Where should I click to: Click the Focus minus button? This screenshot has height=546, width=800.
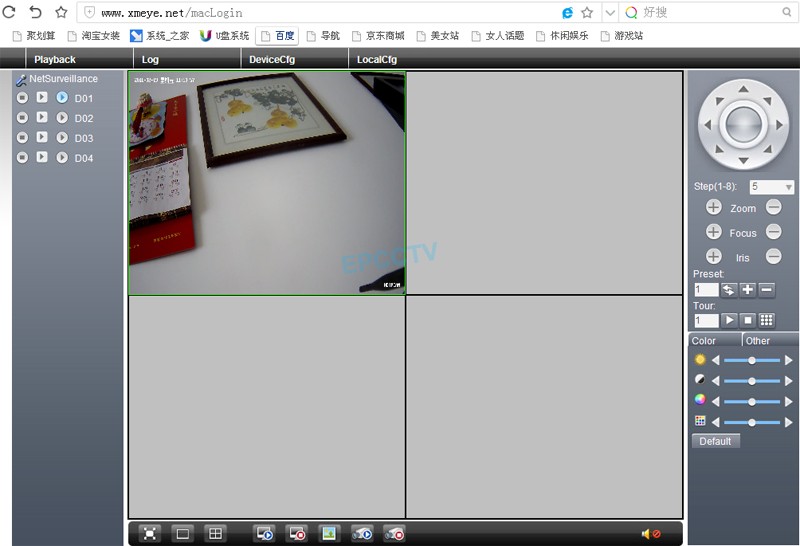click(x=773, y=232)
